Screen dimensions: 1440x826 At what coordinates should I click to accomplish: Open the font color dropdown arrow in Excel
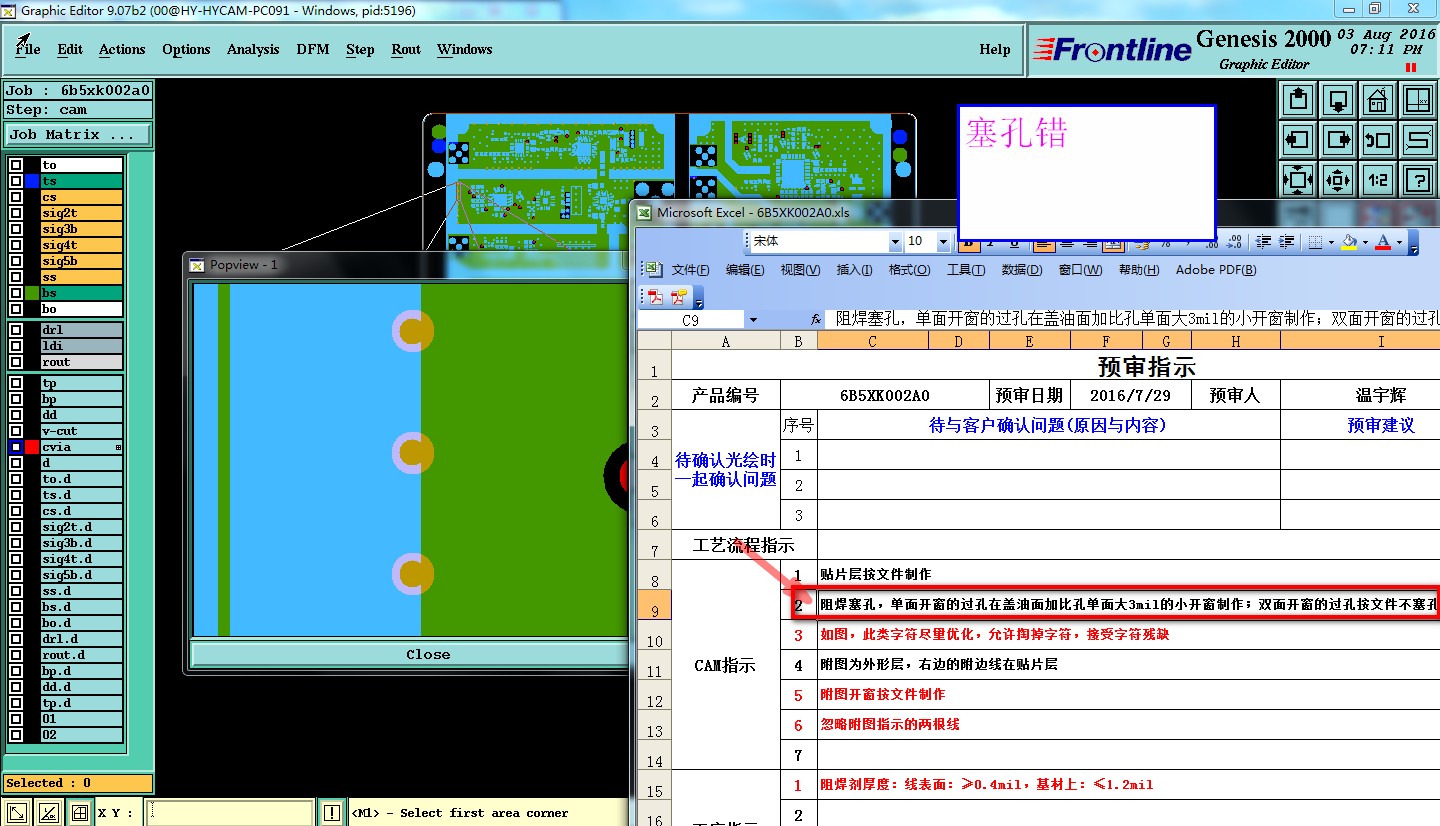1399,242
